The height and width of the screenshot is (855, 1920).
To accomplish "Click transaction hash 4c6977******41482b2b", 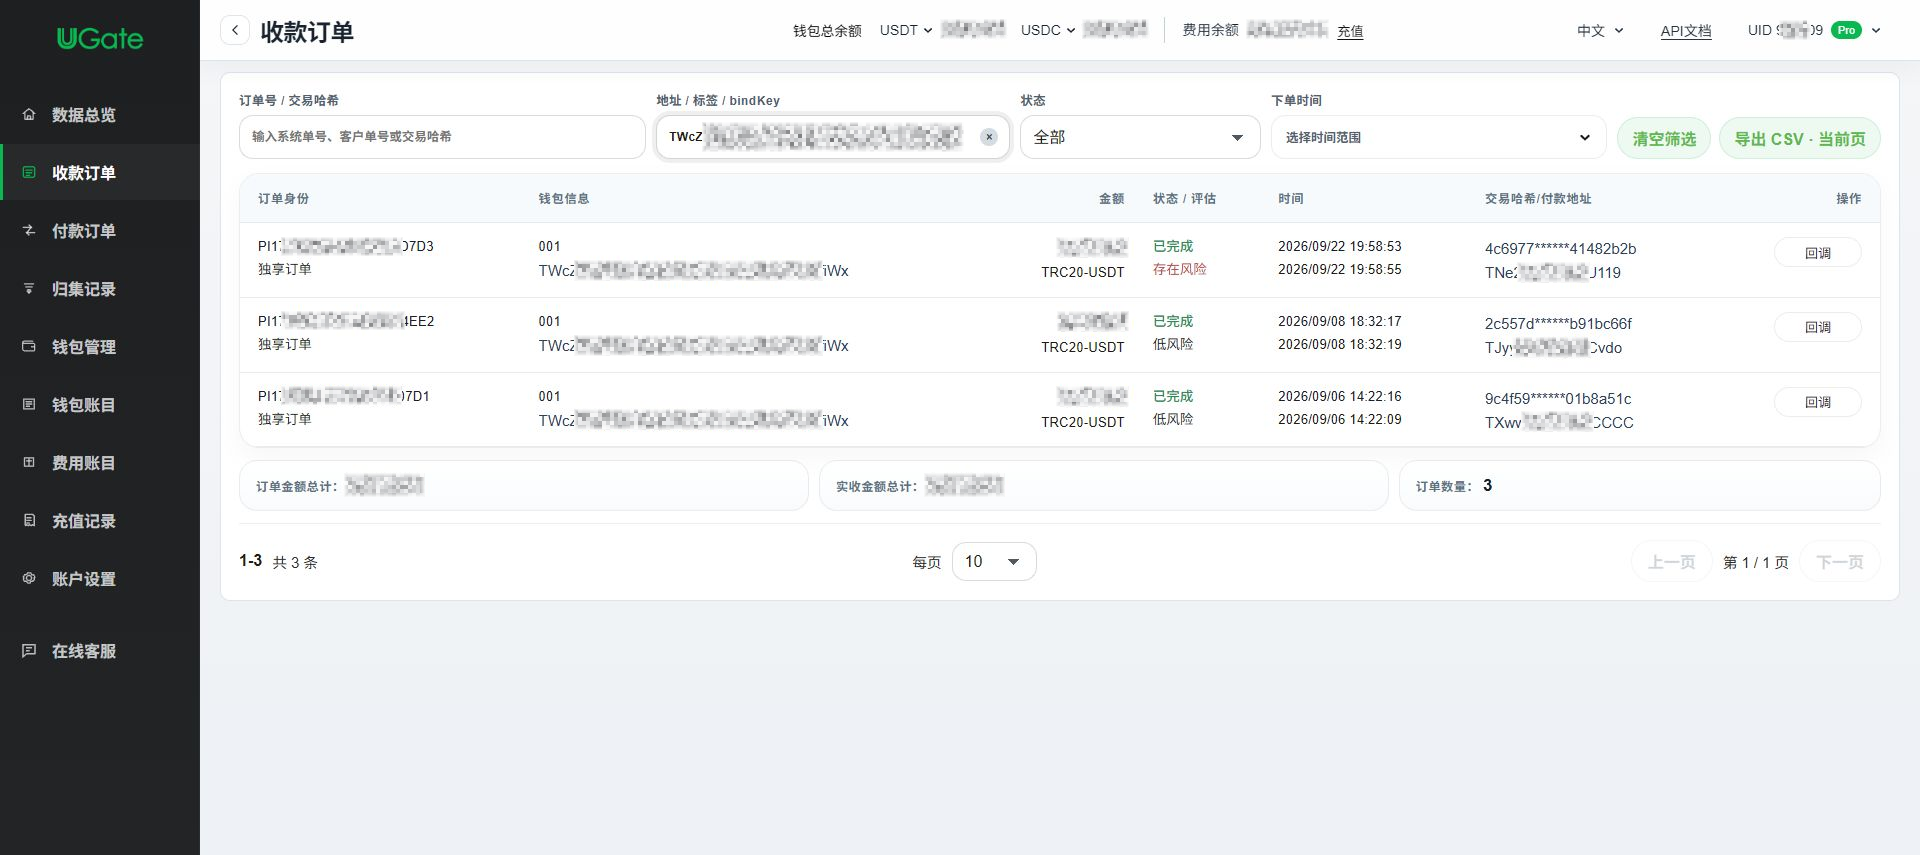I will [1560, 248].
